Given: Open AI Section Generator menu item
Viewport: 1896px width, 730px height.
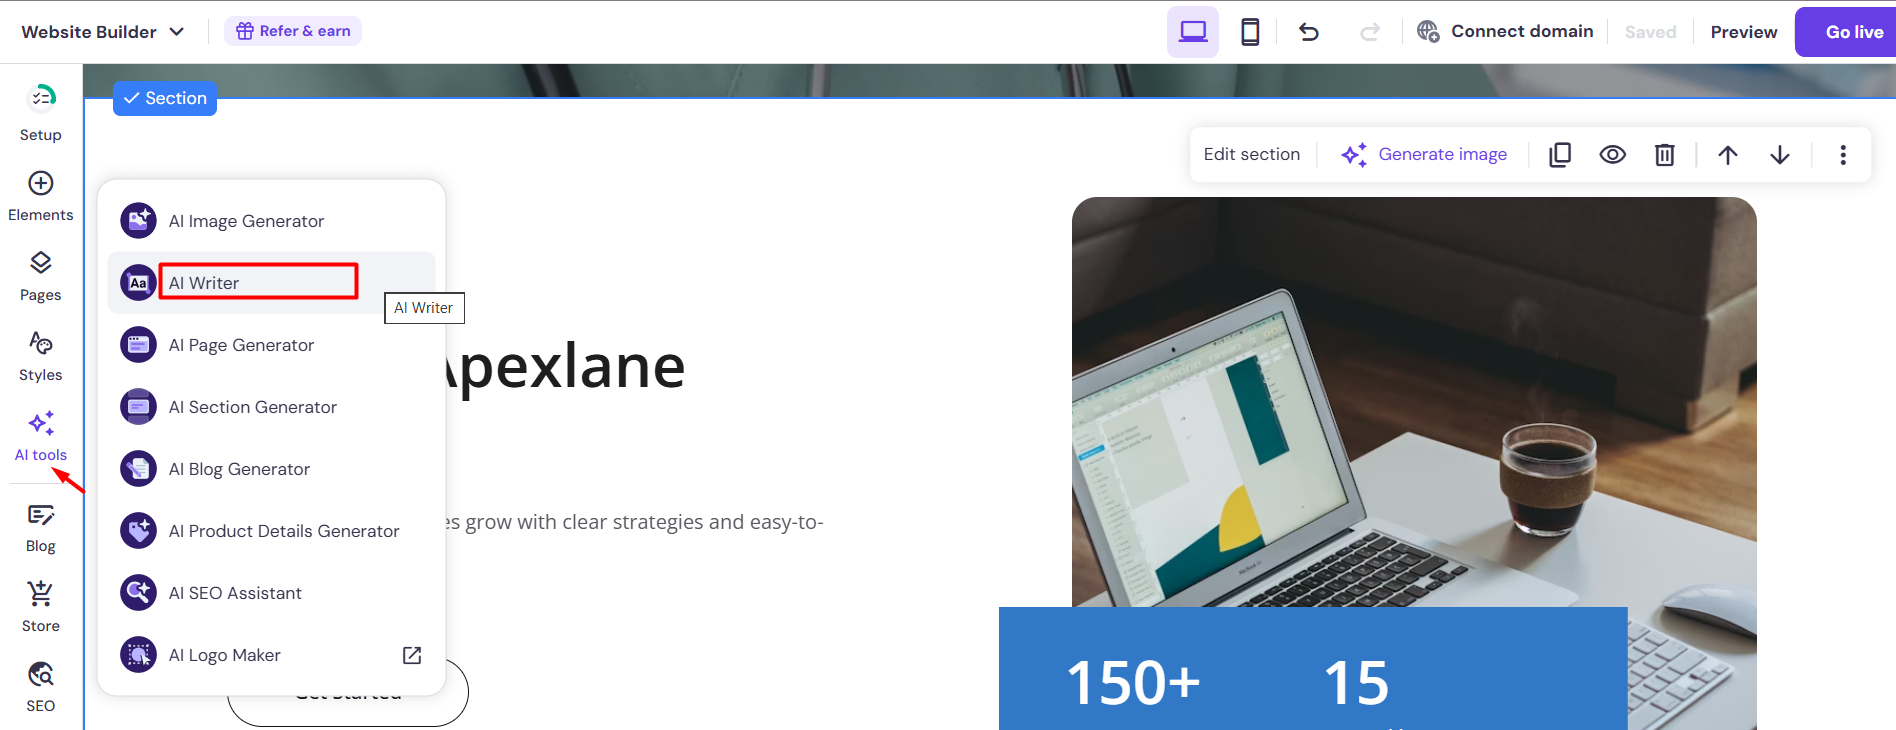Looking at the screenshot, I should pyautogui.click(x=271, y=407).
